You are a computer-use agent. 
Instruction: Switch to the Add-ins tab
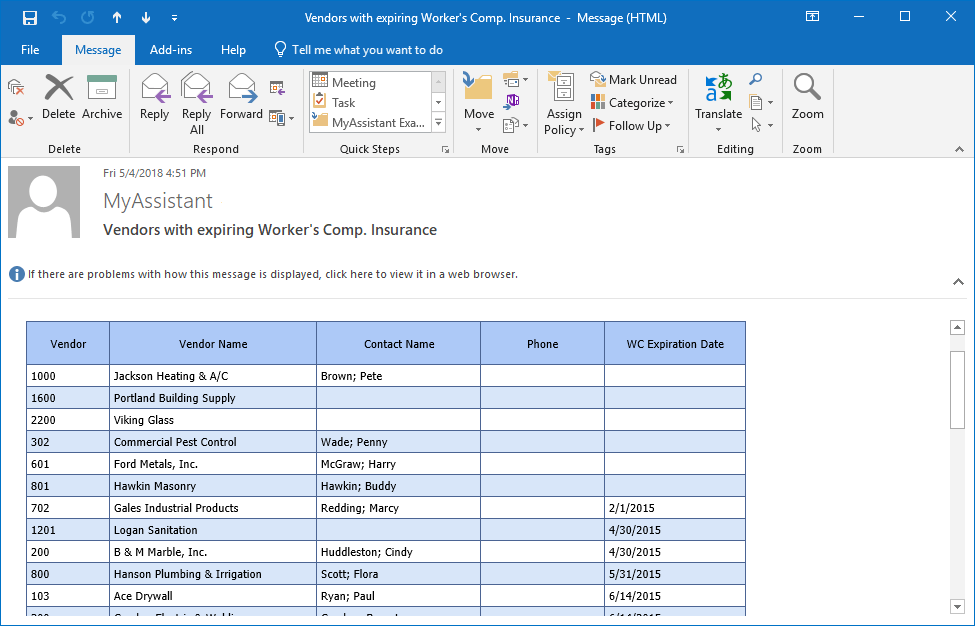[171, 50]
